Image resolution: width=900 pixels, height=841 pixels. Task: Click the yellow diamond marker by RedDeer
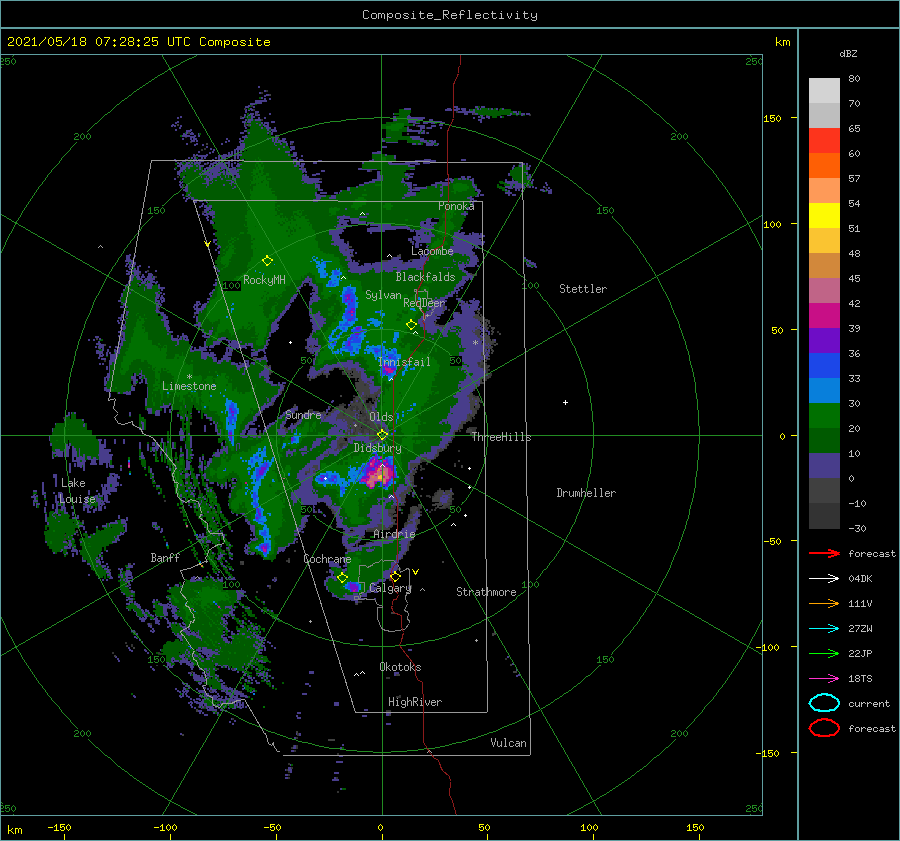tap(411, 325)
